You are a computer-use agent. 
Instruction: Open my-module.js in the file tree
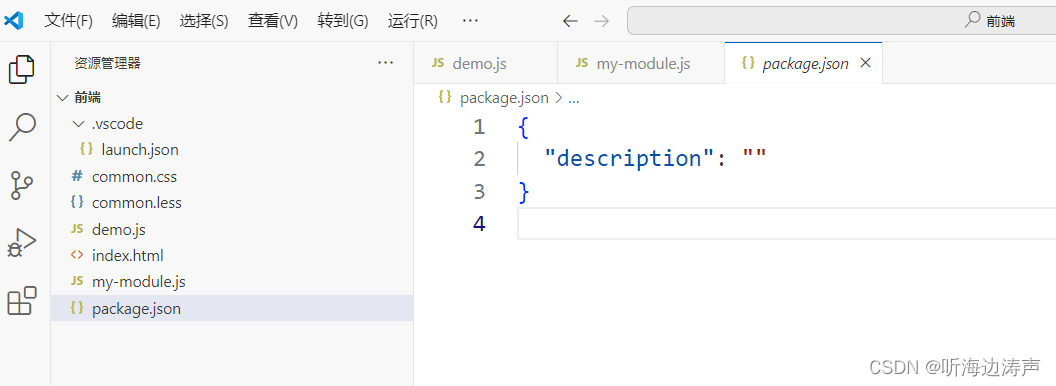tap(232, 282)
